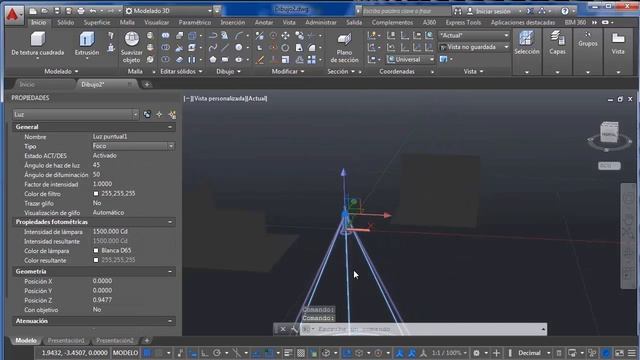640x360 pixels.
Task: Click the Move tool in Modificar panel
Action: (x=285, y=36)
